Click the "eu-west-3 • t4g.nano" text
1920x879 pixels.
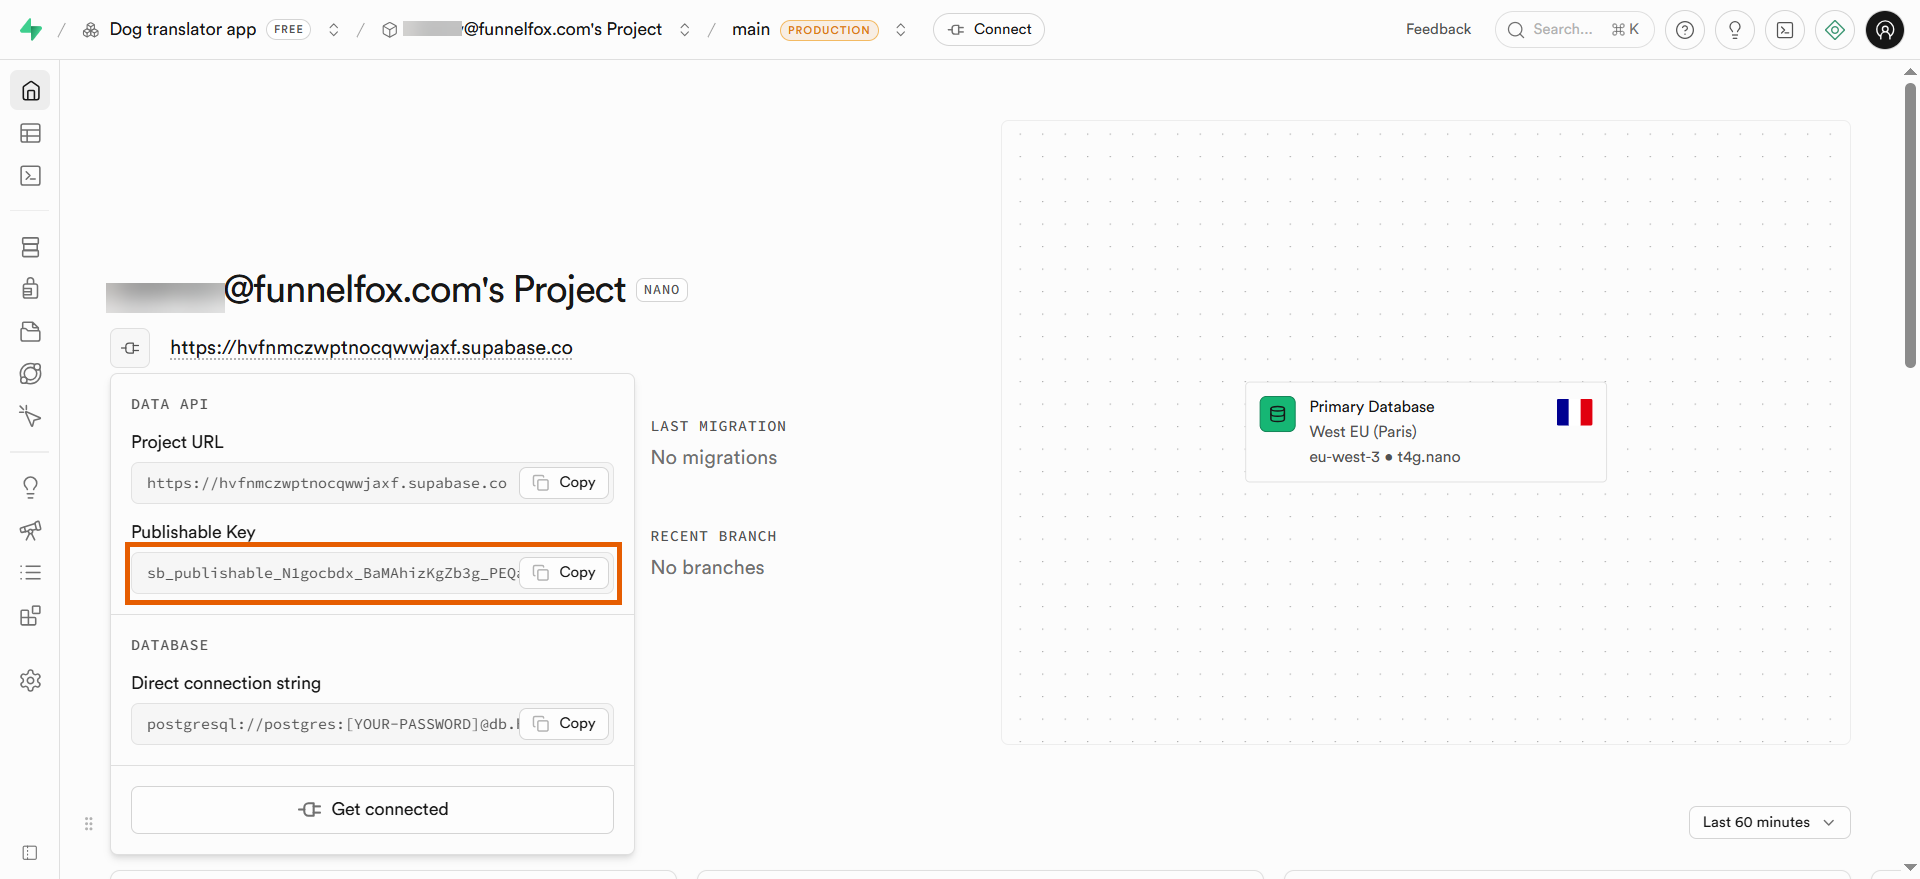click(1385, 457)
